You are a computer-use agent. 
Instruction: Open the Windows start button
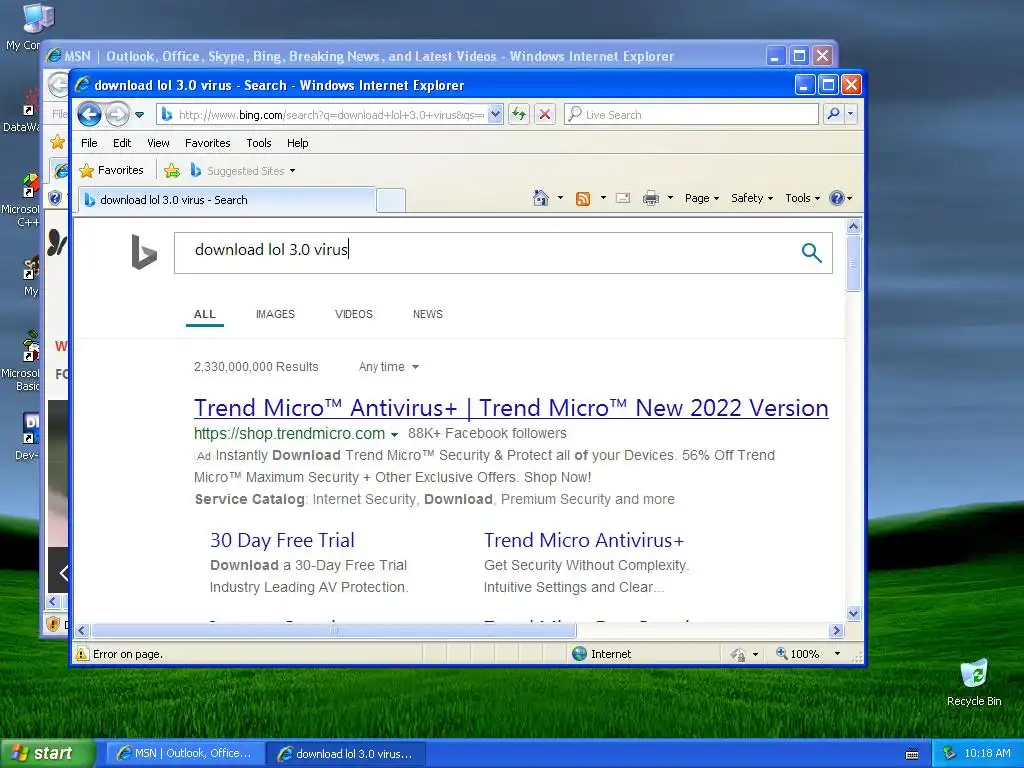point(48,754)
